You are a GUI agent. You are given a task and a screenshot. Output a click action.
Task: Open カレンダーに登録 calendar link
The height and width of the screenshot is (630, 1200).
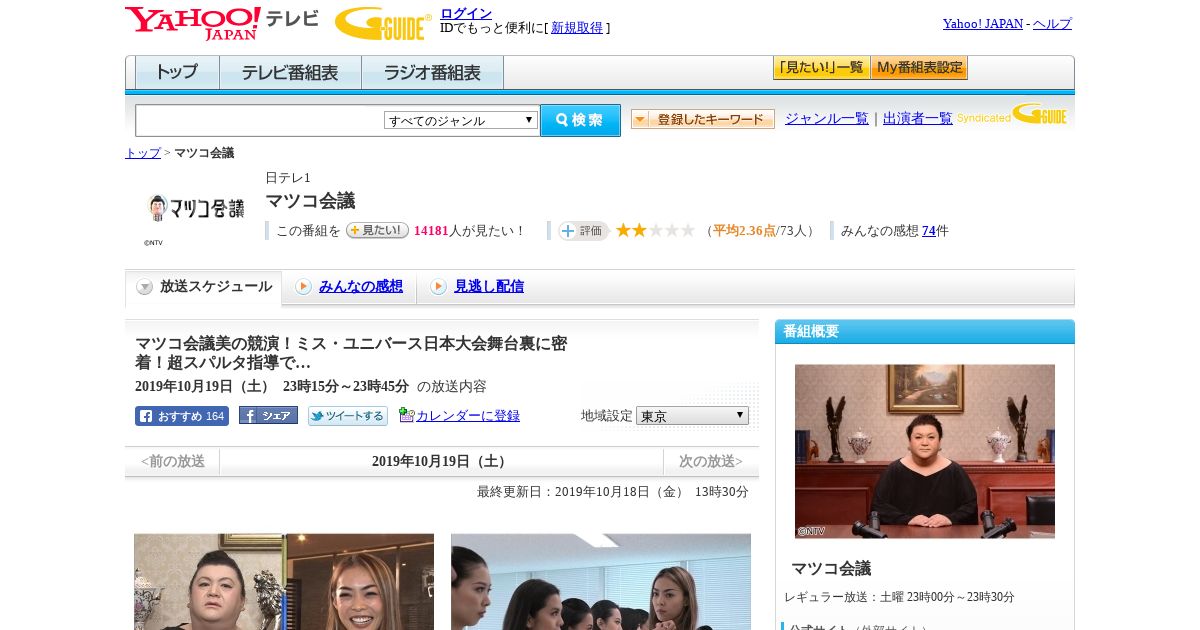(467, 416)
